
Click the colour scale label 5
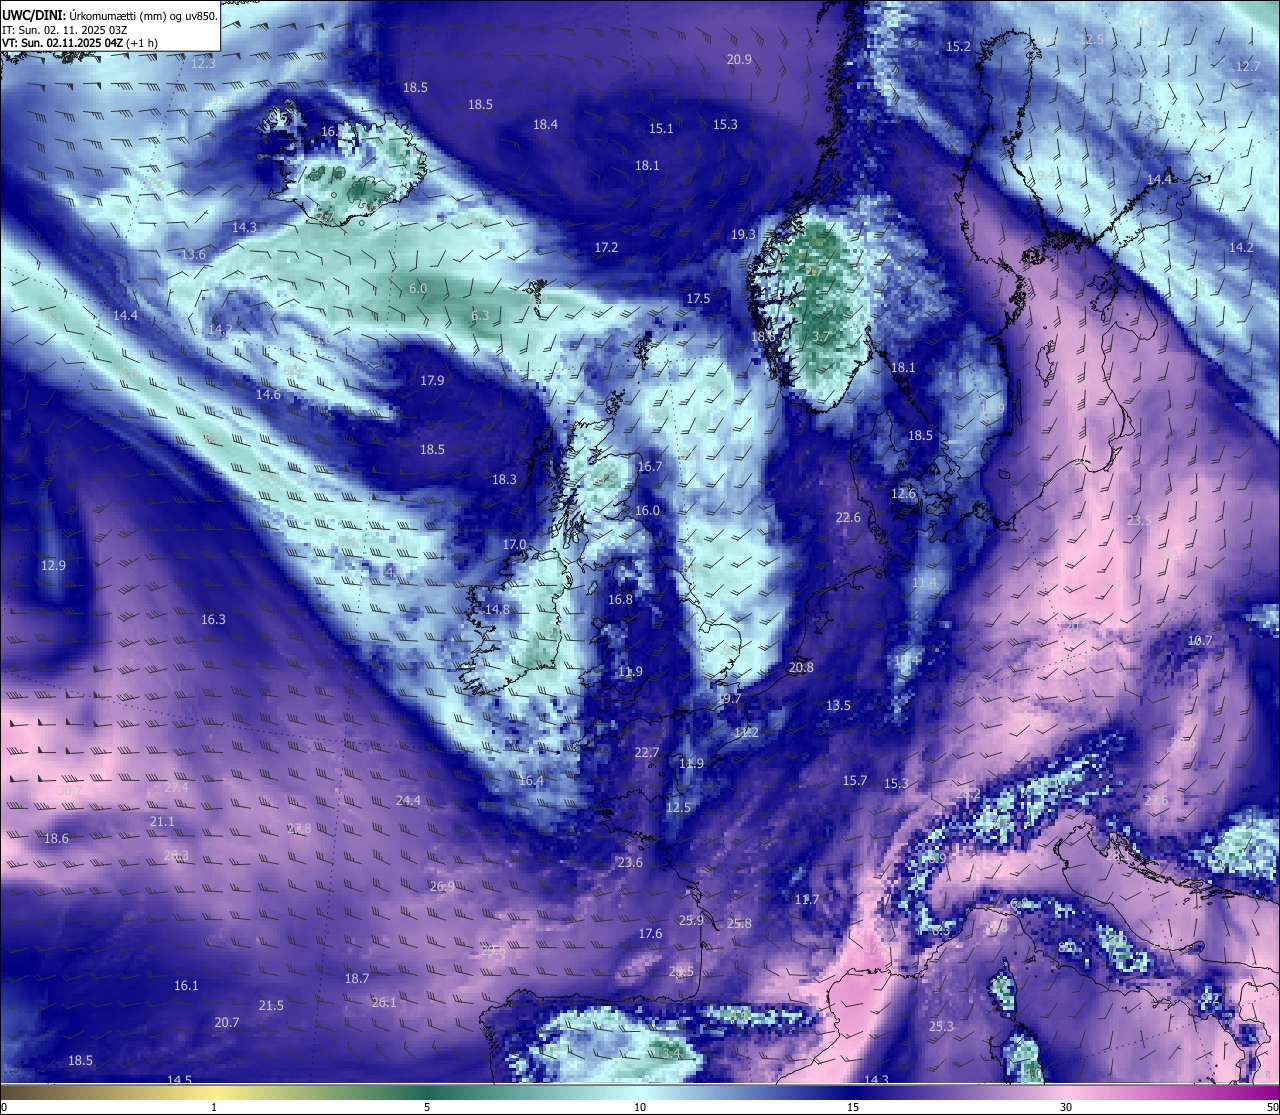pos(427,1107)
